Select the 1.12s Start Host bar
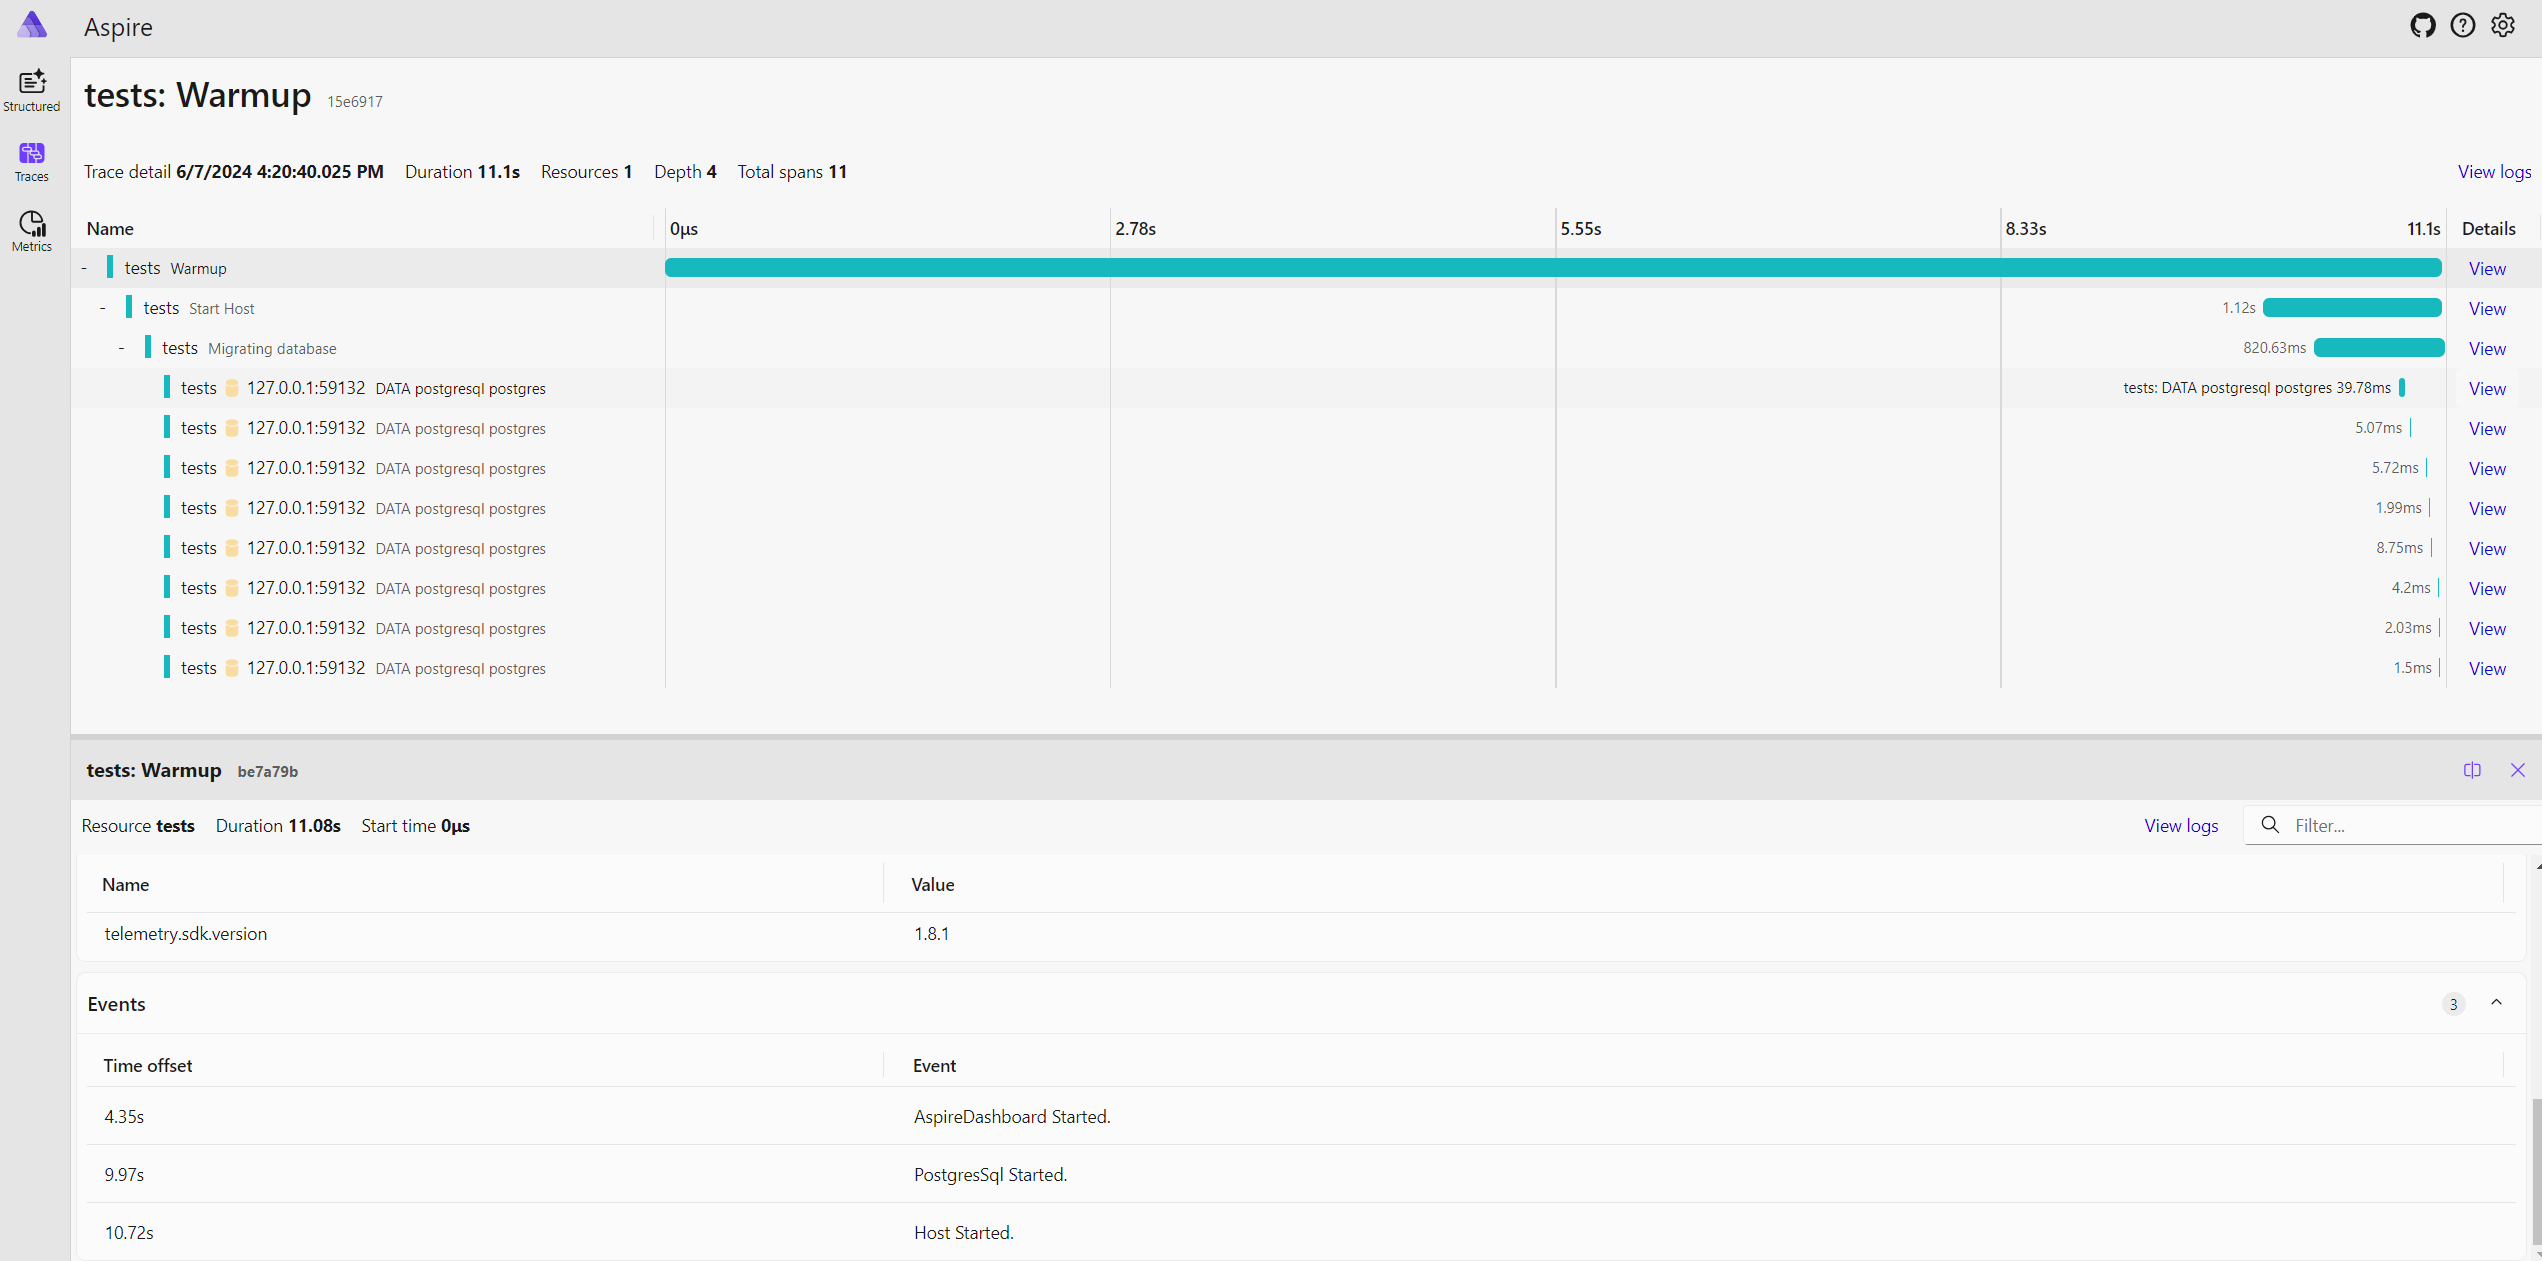This screenshot has height=1261, width=2542. (2352, 308)
